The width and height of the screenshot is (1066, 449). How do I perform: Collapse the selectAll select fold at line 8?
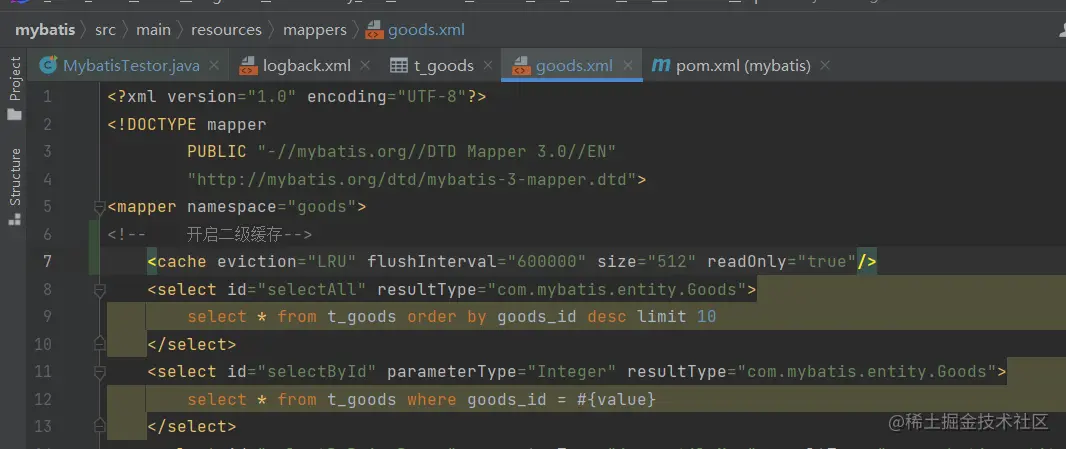click(100, 290)
